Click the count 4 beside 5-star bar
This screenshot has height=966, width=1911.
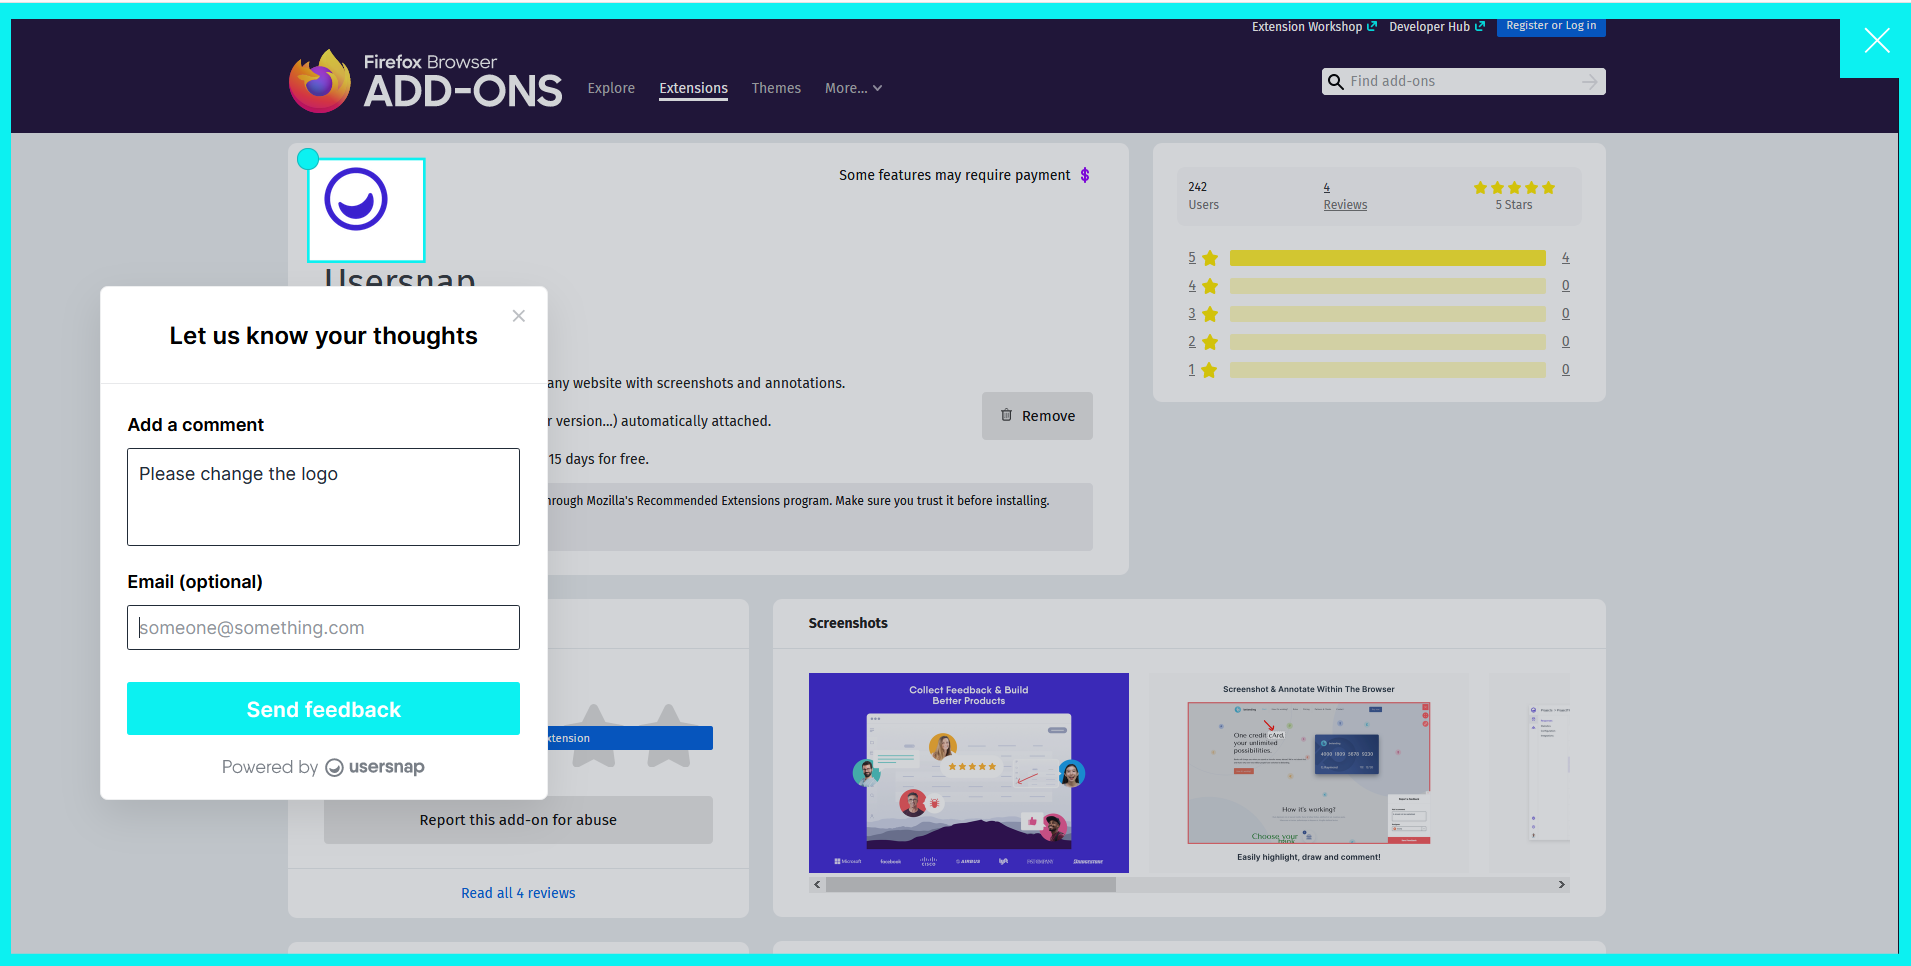click(1565, 258)
